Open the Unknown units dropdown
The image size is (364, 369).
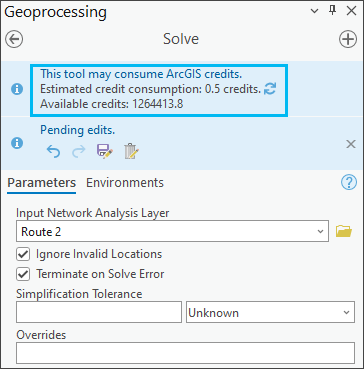pyautogui.click(x=270, y=313)
